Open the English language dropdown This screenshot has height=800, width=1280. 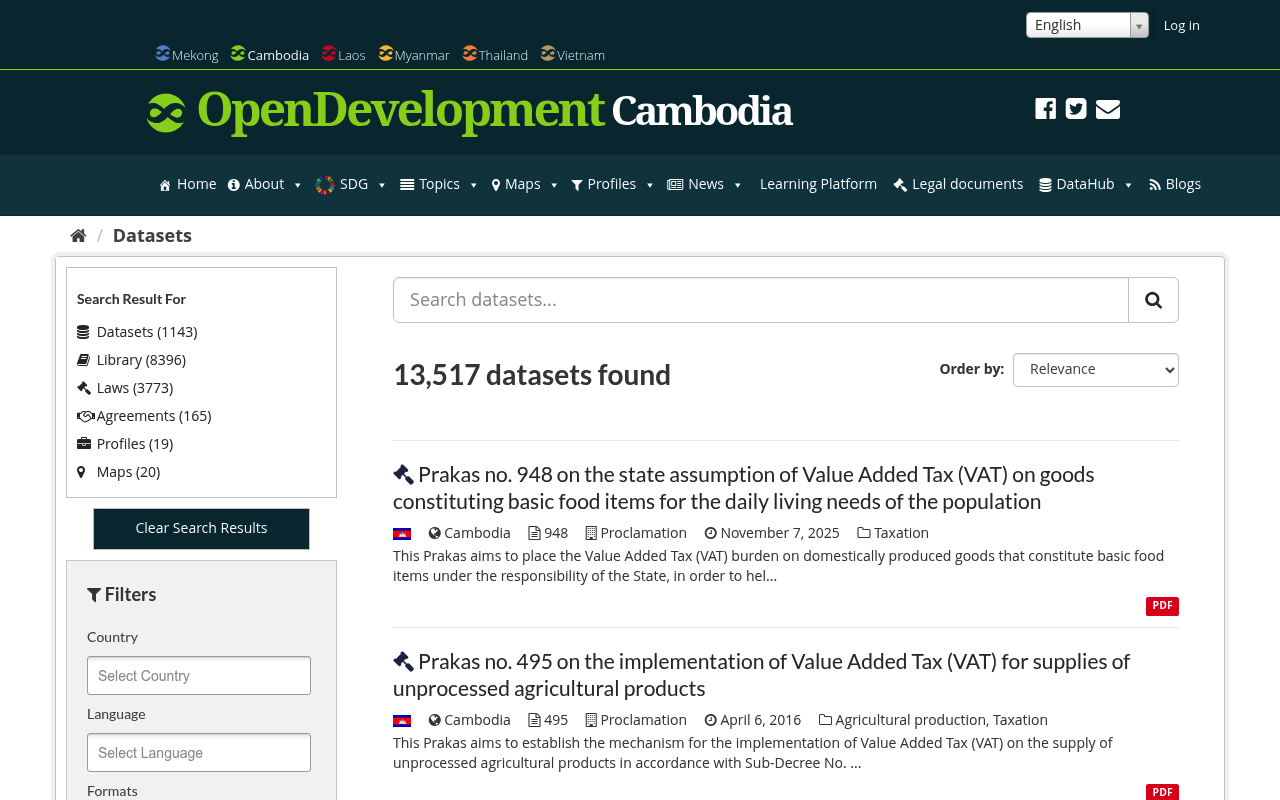click(1087, 25)
